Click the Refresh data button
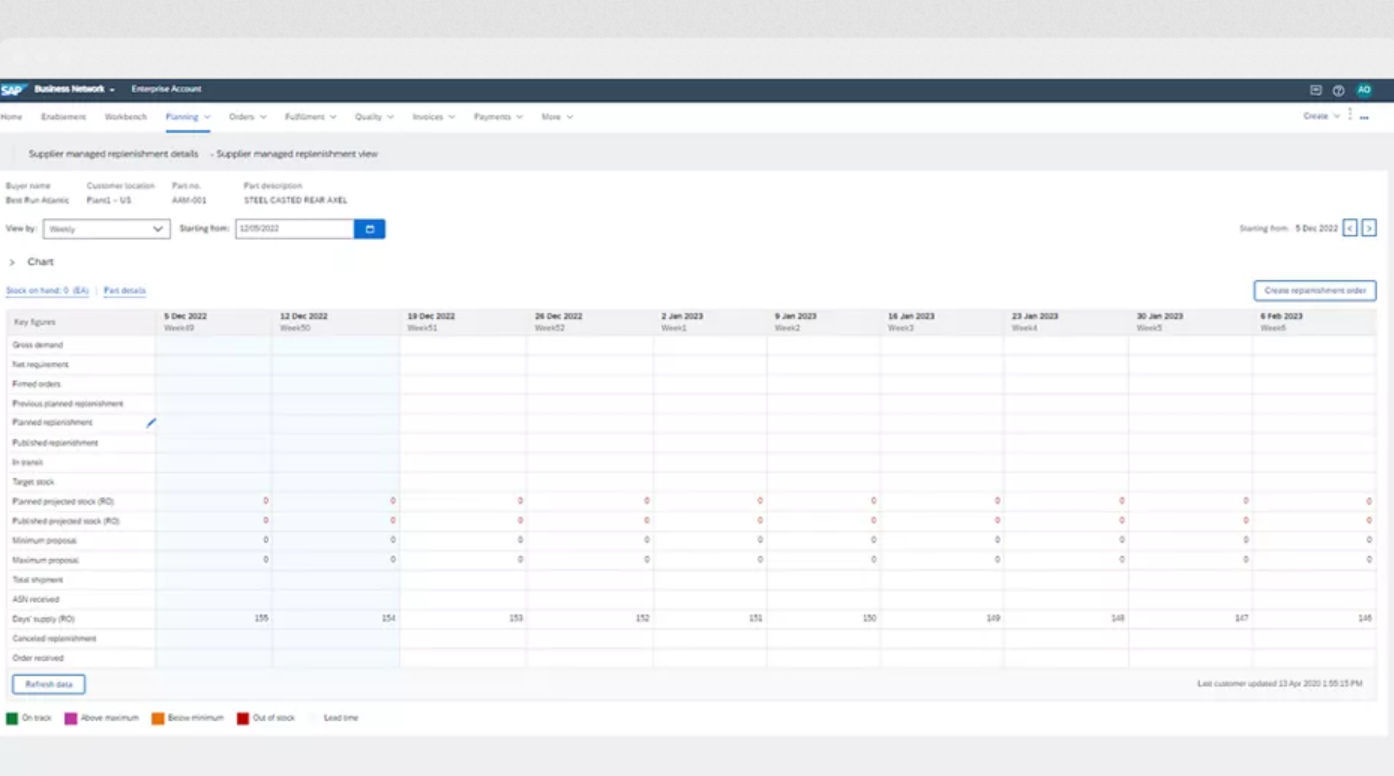The width and height of the screenshot is (1394, 776). 48,684
